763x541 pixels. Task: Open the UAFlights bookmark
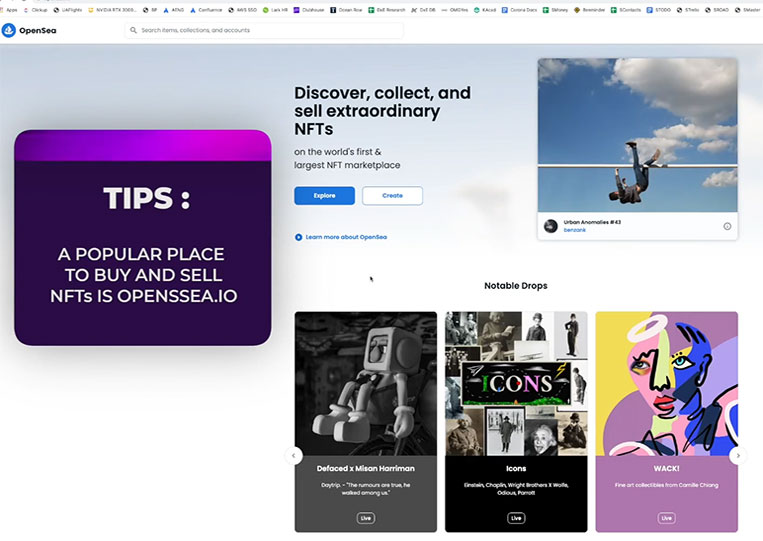(68, 10)
